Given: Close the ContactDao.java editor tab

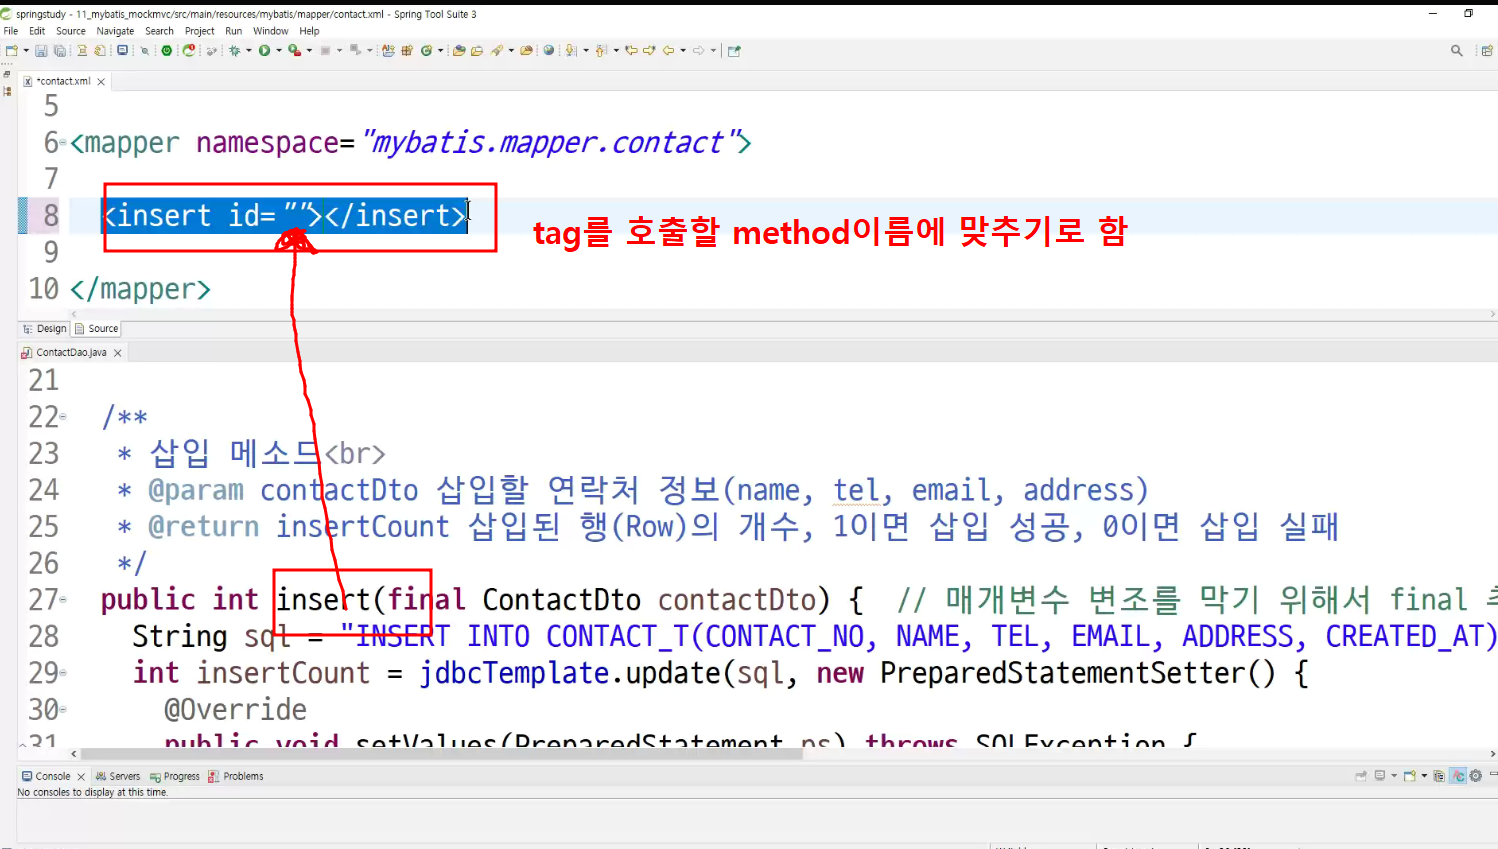Looking at the screenshot, I should pos(117,353).
